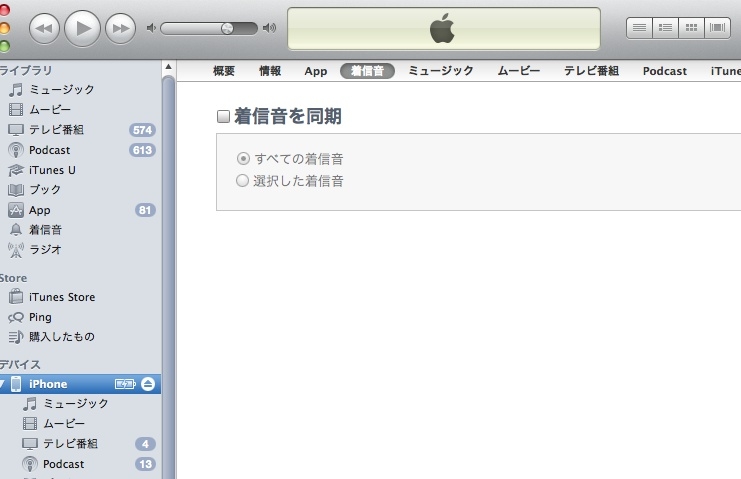Open App in the library sidebar
Image resolution: width=741 pixels, height=479 pixels.
(x=80, y=210)
